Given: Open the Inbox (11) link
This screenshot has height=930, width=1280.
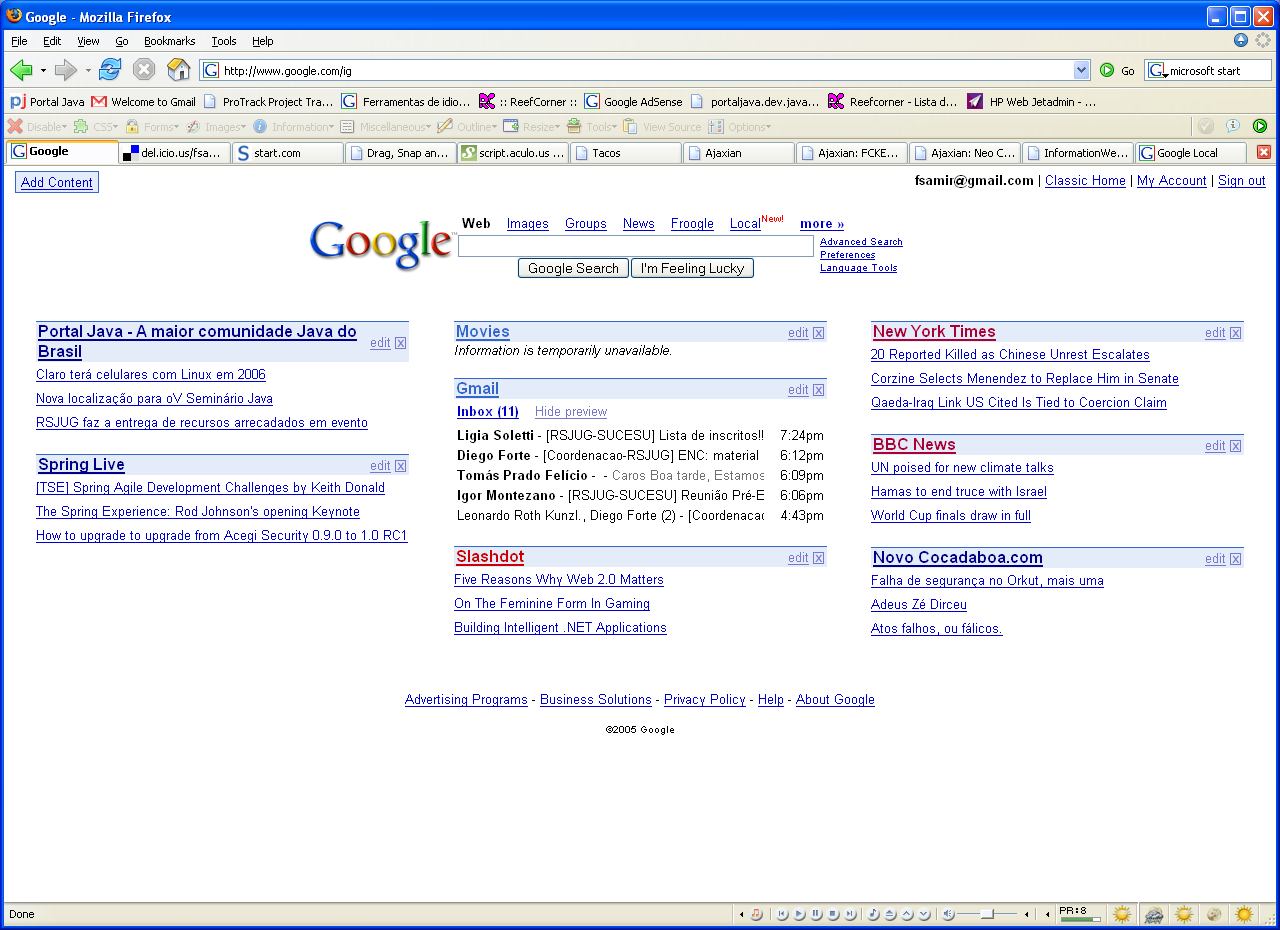Looking at the screenshot, I should click(x=488, y=412).
